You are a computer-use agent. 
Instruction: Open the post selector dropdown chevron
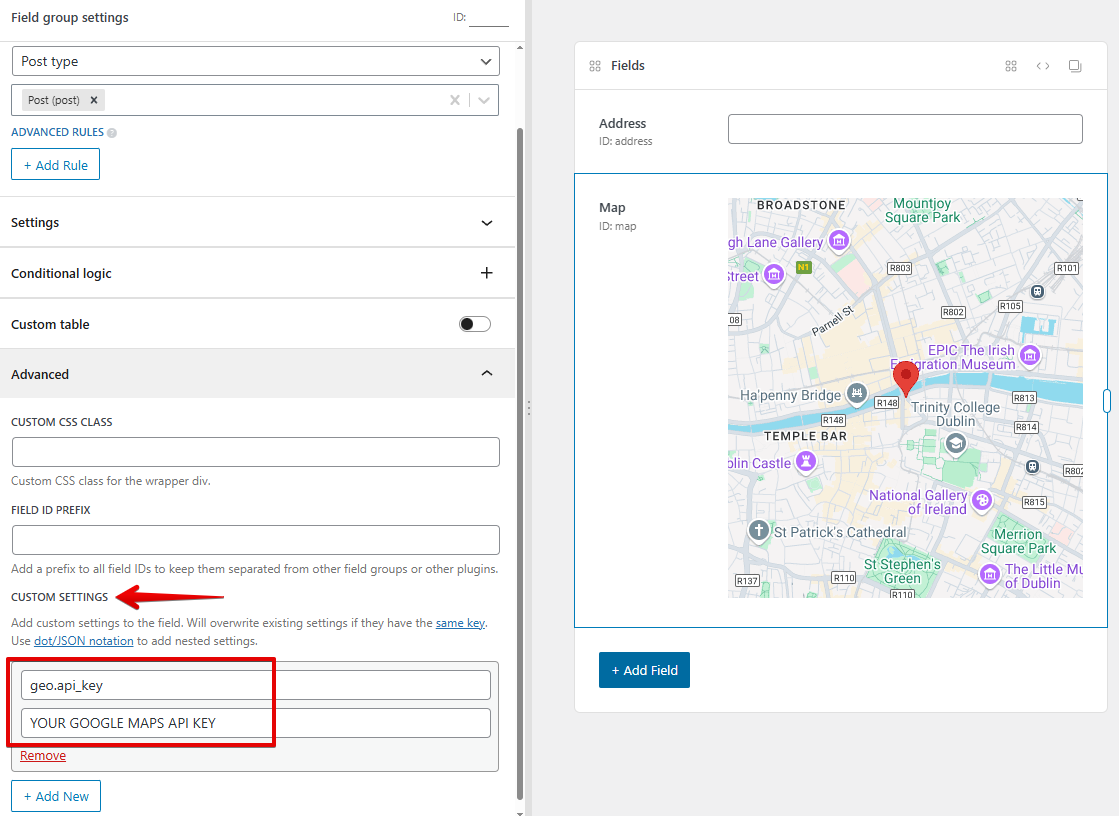coord(483,100)
